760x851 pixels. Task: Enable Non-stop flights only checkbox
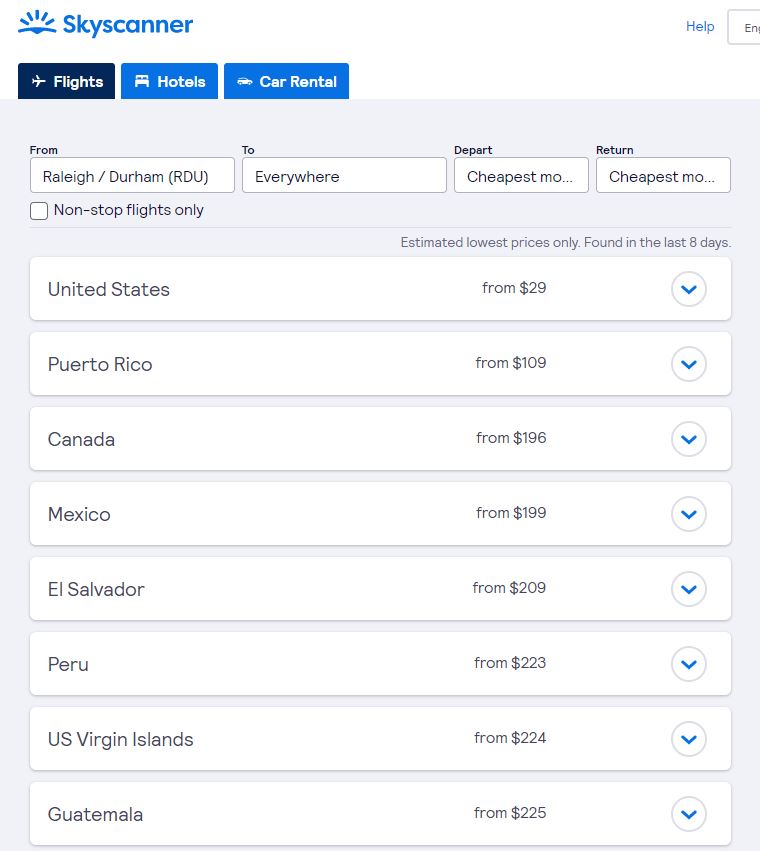point(39,211)
